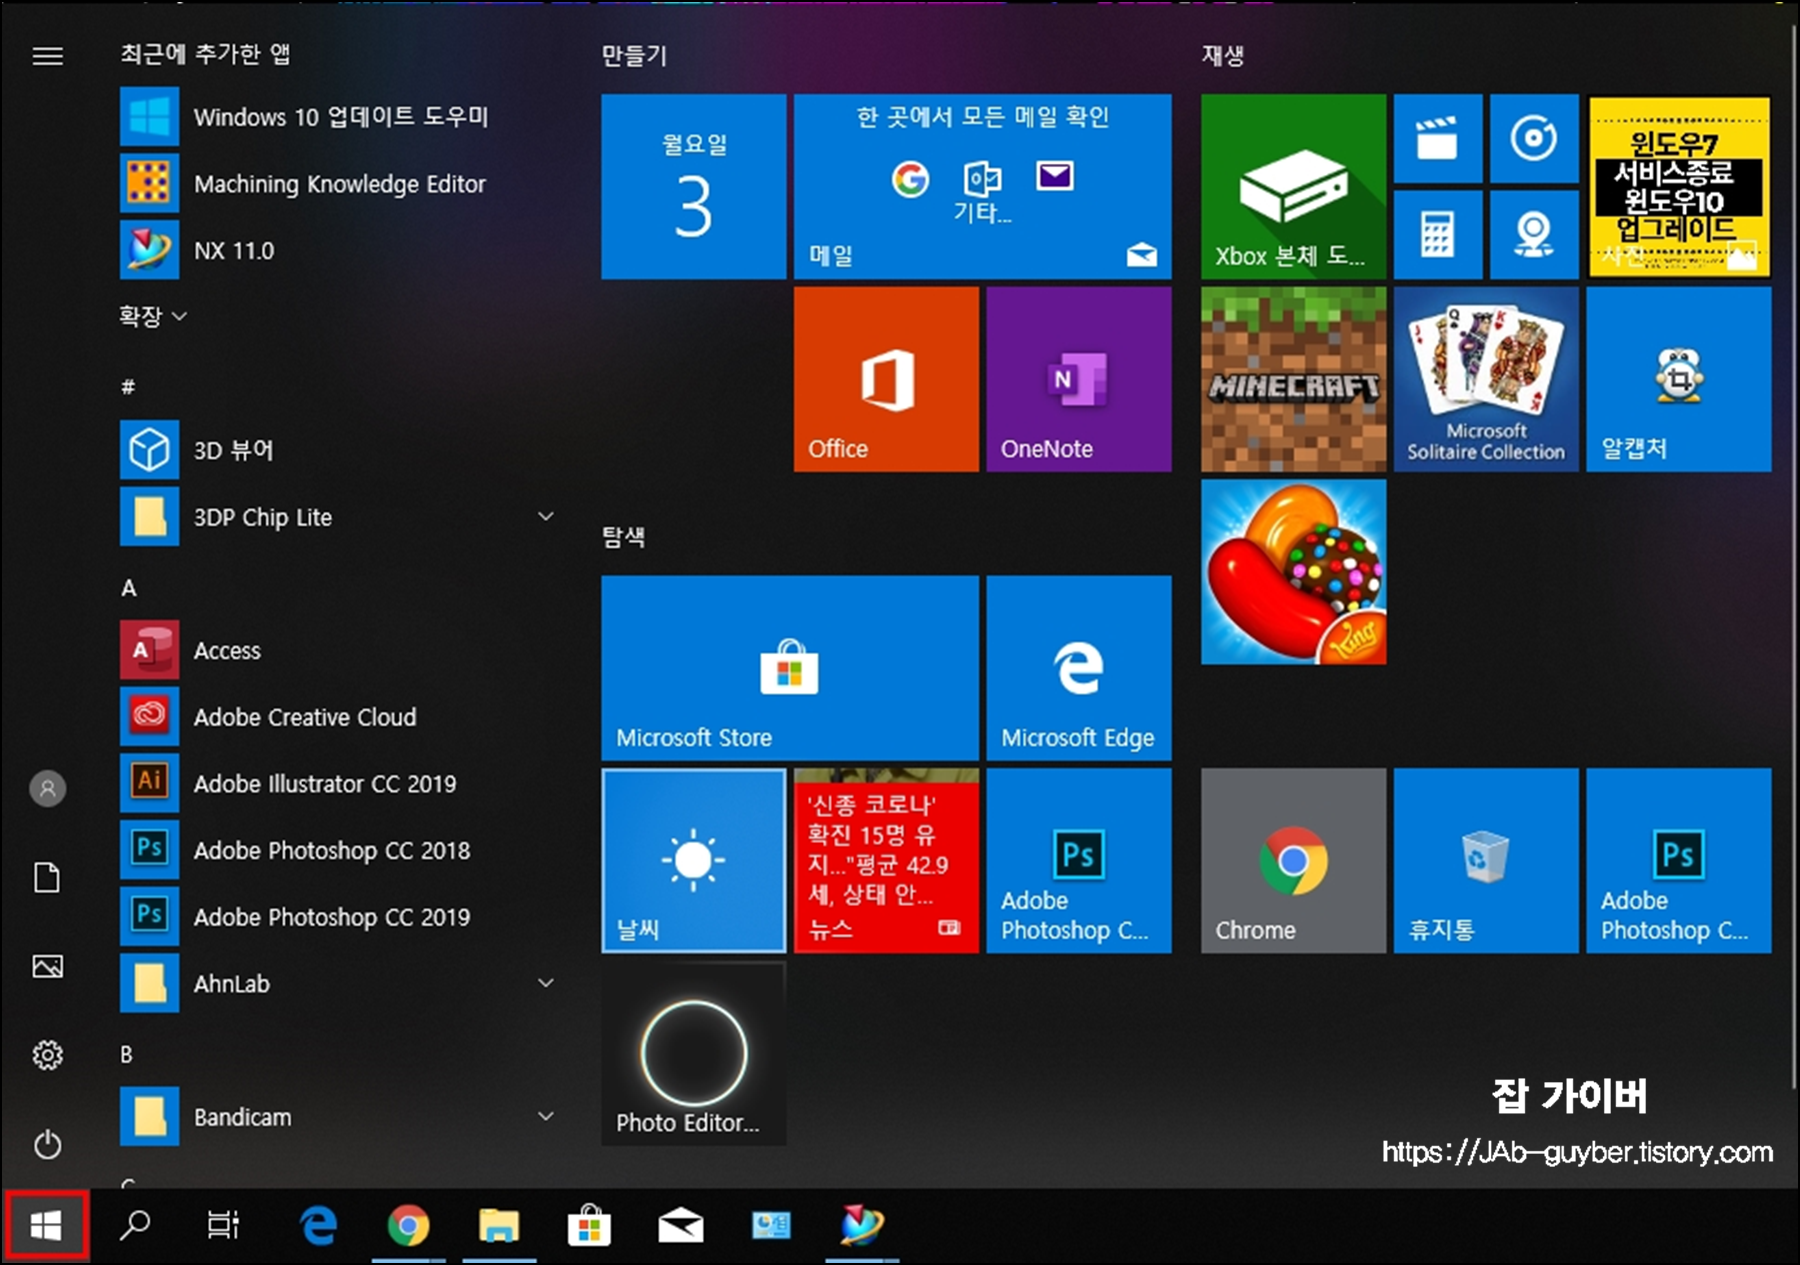The image size is (1800, 1265).
Task: Switch to NX app on the taskbar
Action: point(862,1225)
